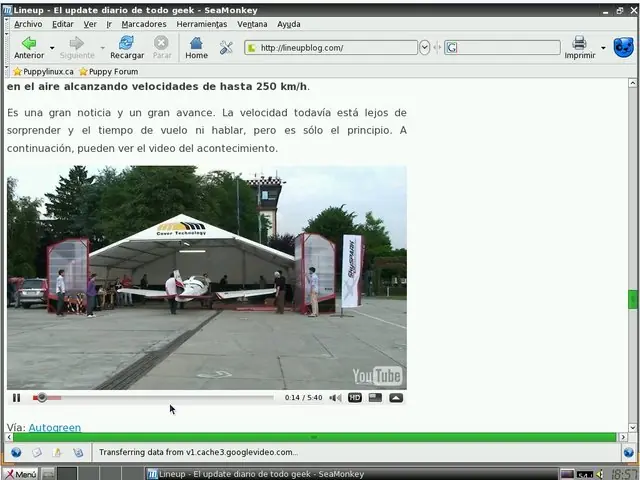Screen dimensions: 640x480
Task: Pause the YouTube video
Action: tap(16, 398)
